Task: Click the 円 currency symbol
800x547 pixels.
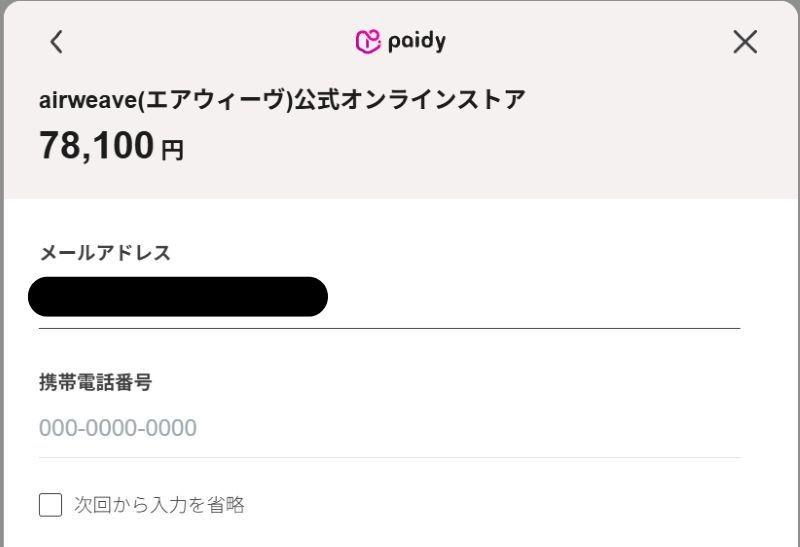Action: [173, 150]
